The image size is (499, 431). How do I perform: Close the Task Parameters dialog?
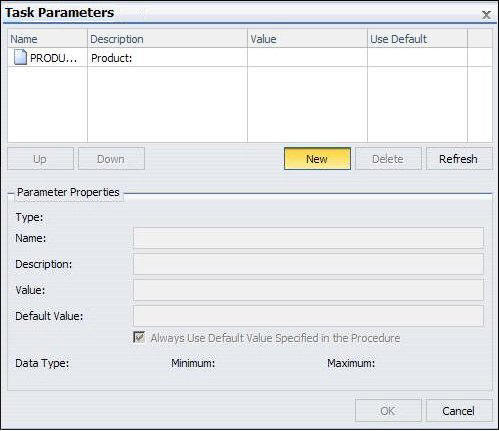(486, 15)
